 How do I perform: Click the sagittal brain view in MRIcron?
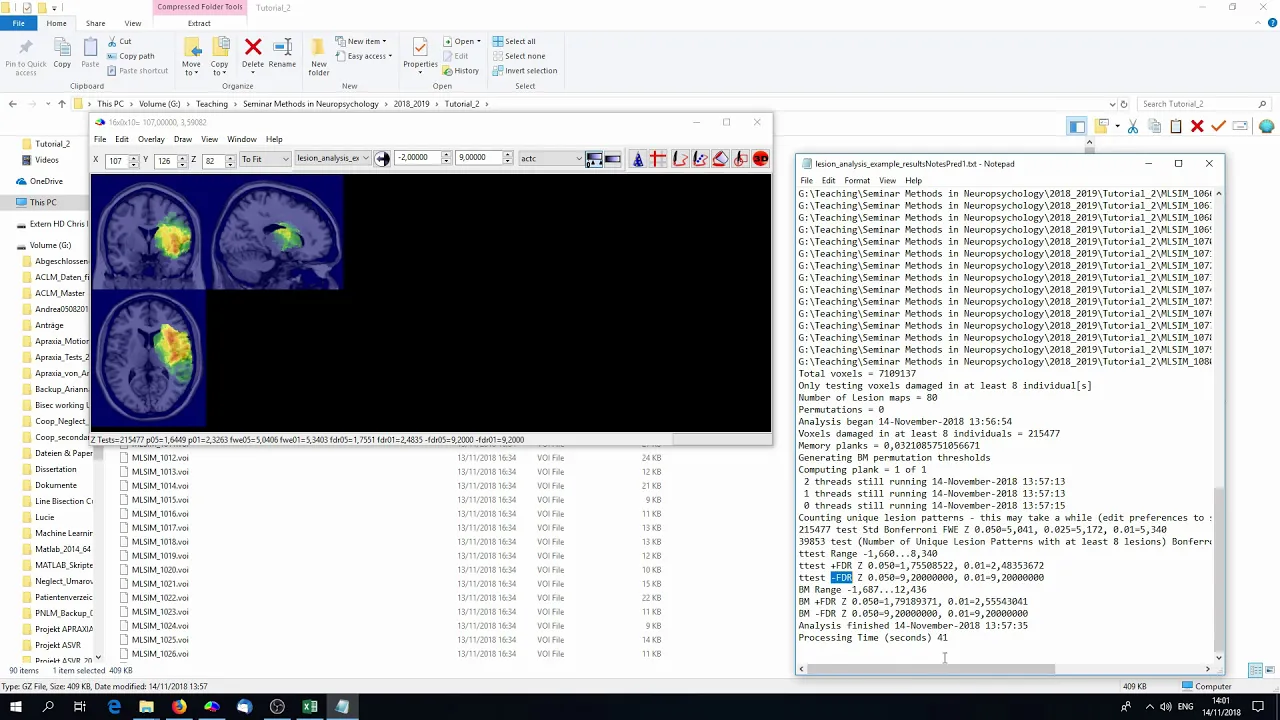[x=274, y=232]
